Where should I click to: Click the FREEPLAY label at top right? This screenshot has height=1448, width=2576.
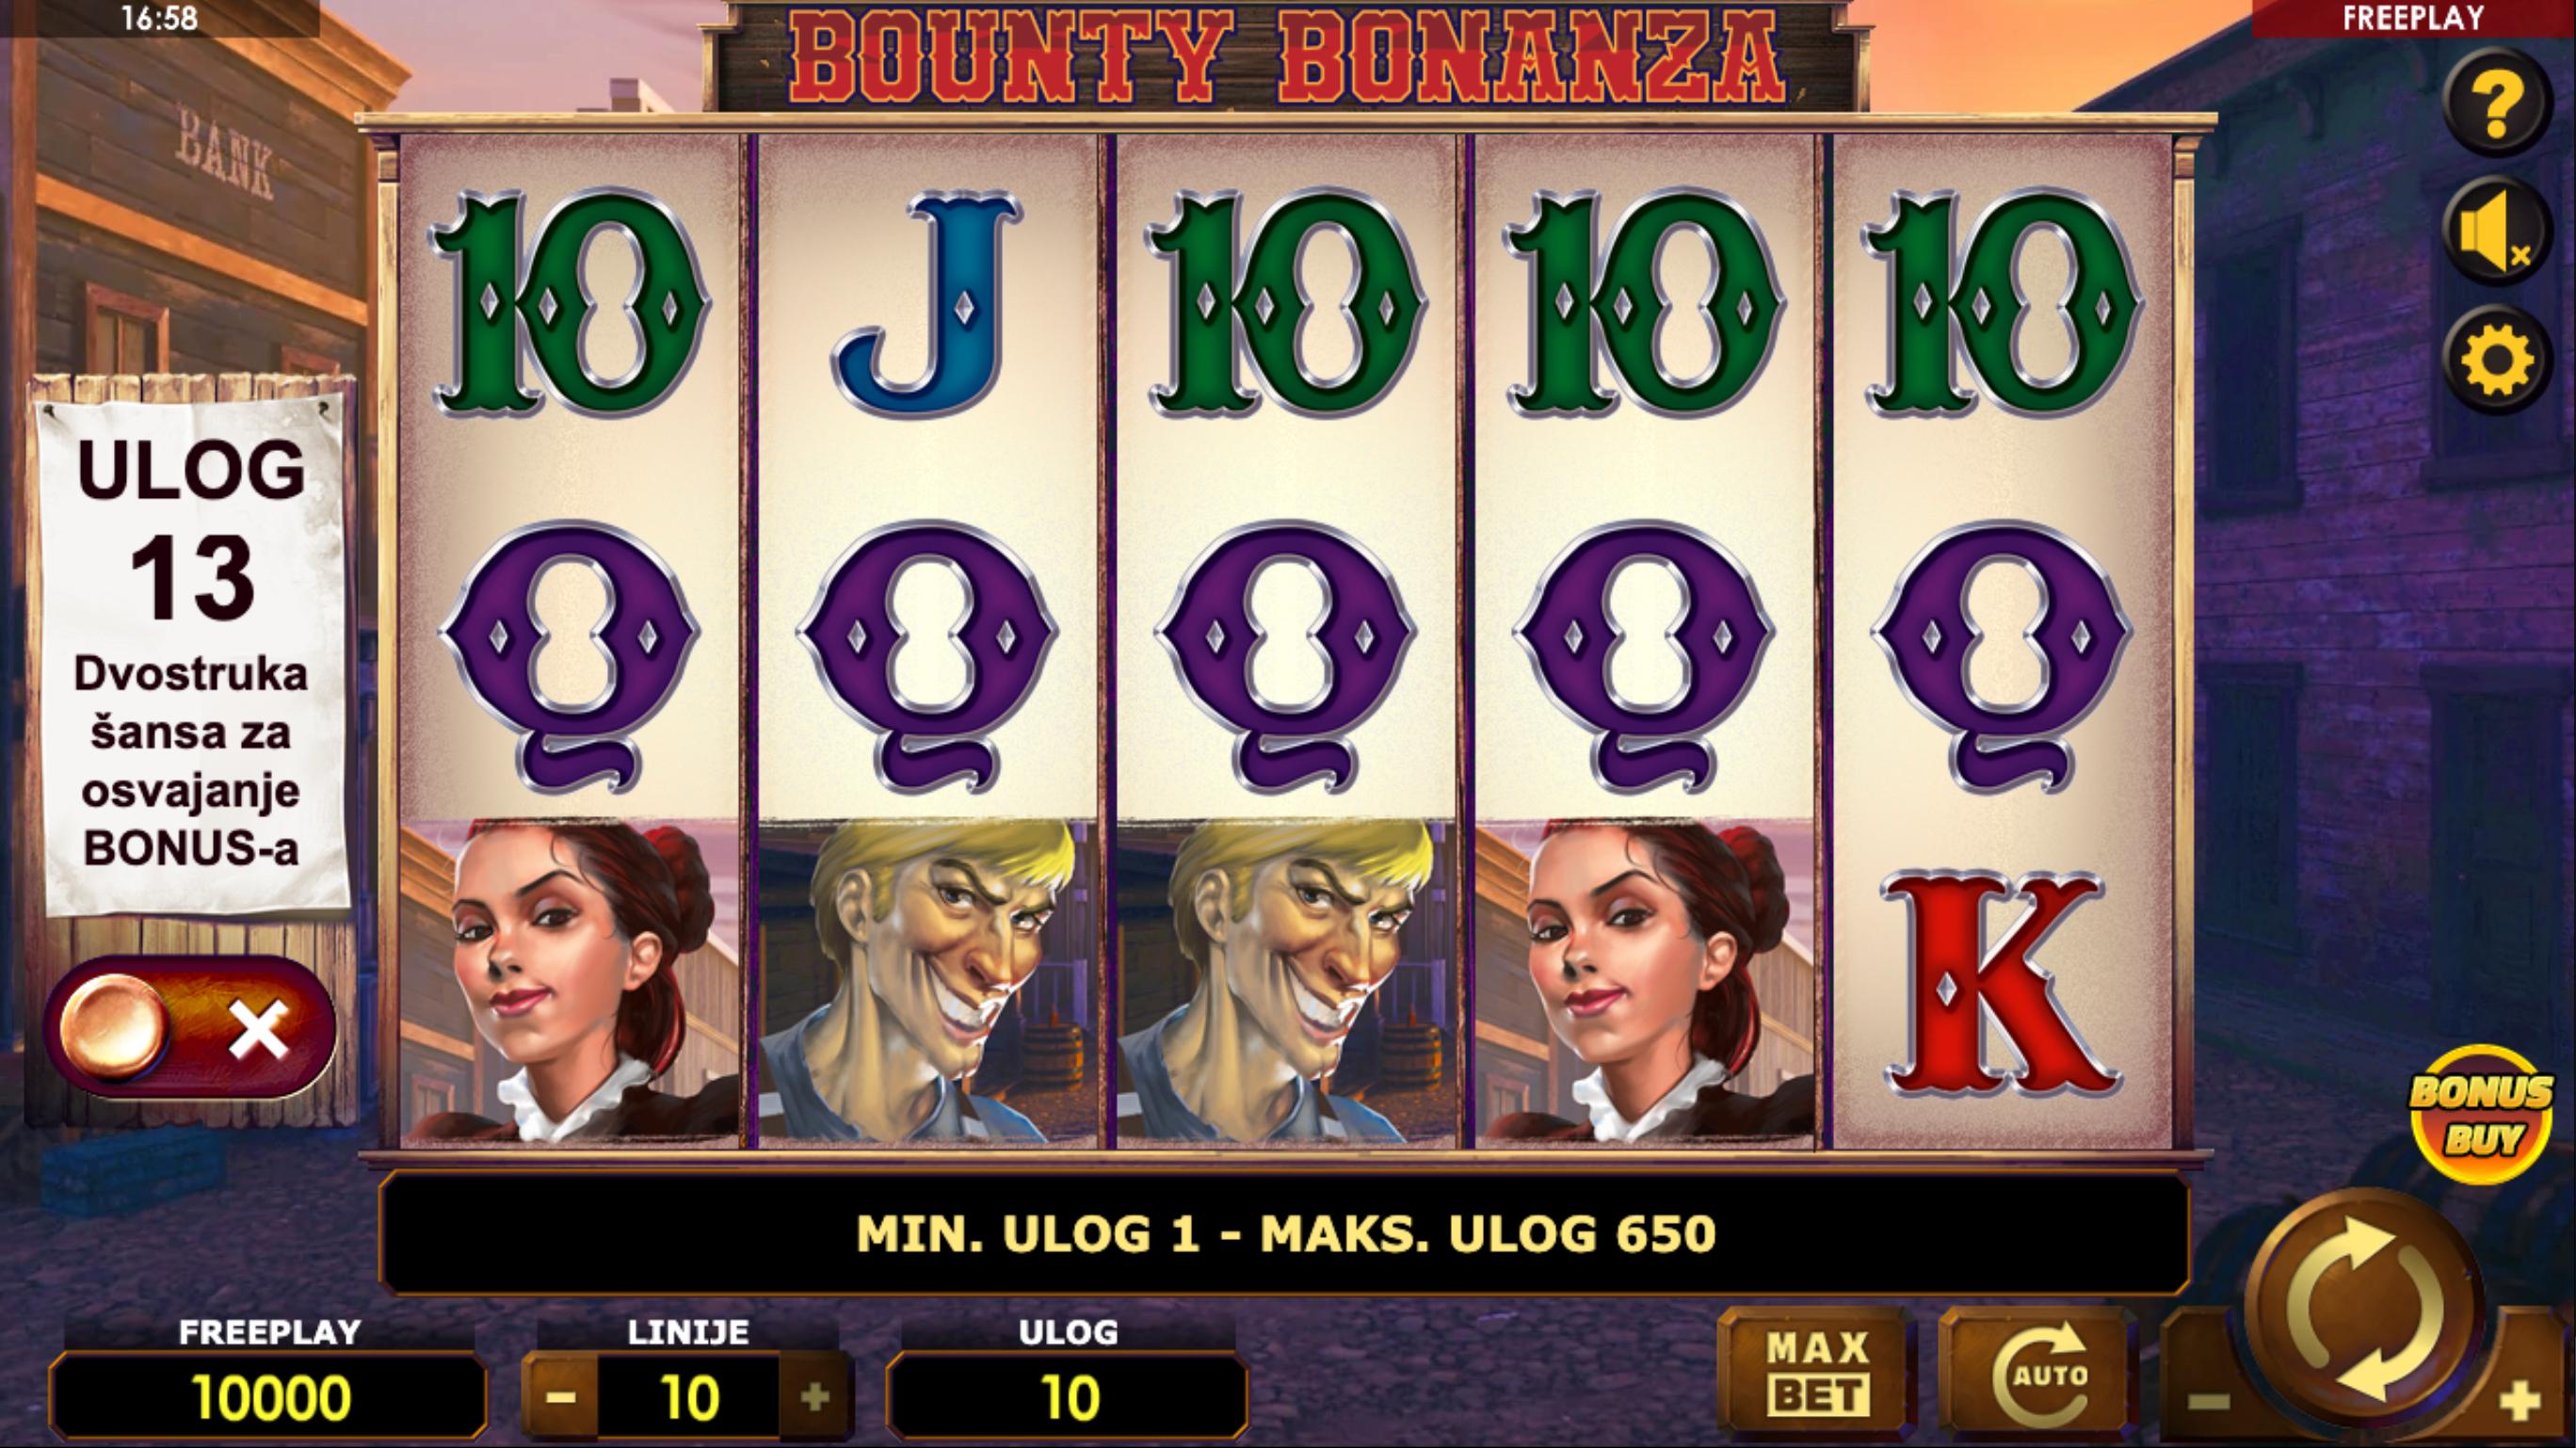tap(2412, 18)
